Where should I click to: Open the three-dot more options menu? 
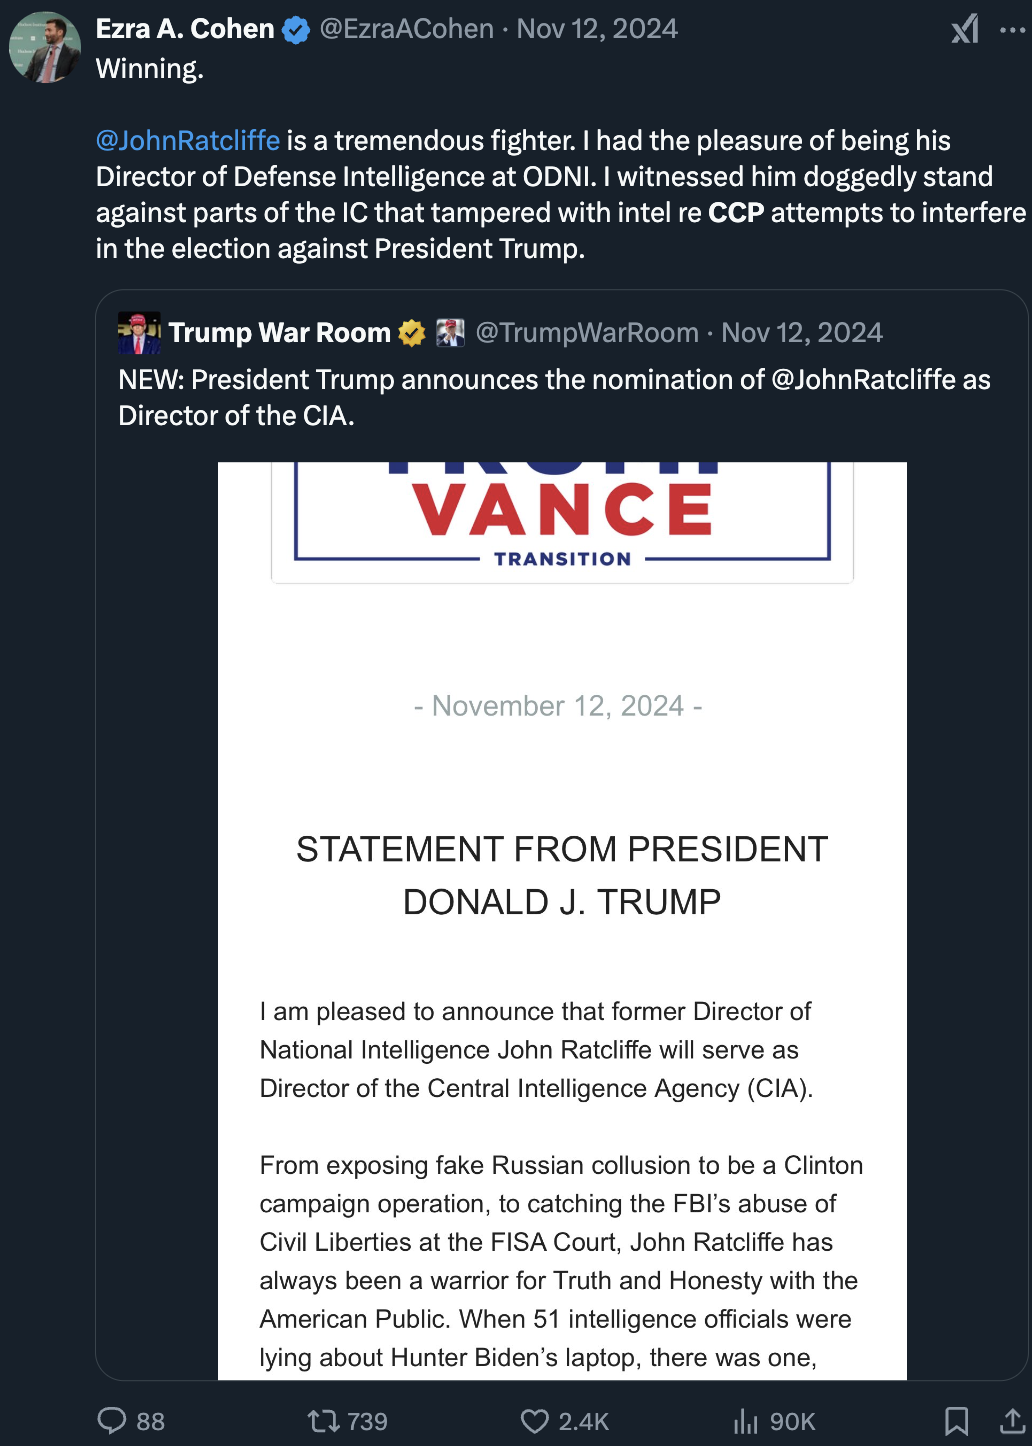(x=1012, y=30)
